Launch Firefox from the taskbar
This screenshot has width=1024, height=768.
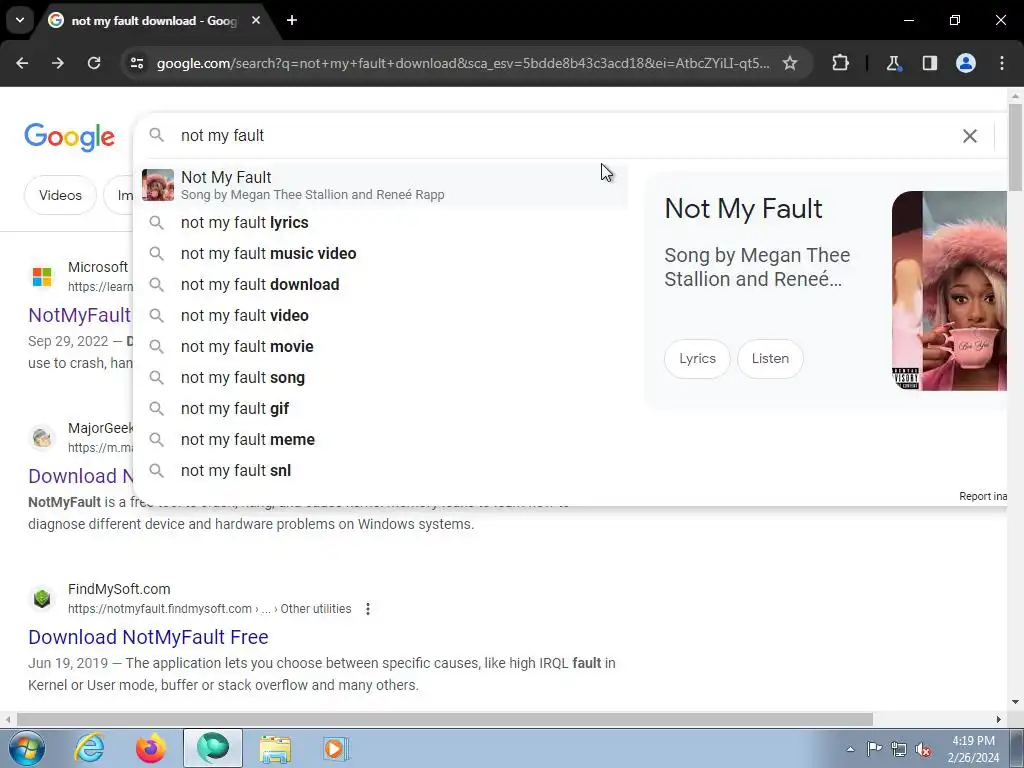[x=151, y=748]
